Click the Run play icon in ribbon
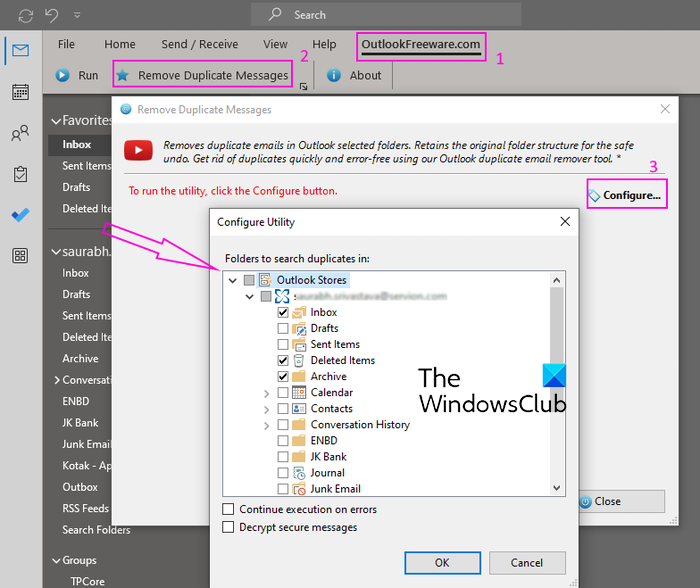Viewport: 700px width, 588px height. 62,75
